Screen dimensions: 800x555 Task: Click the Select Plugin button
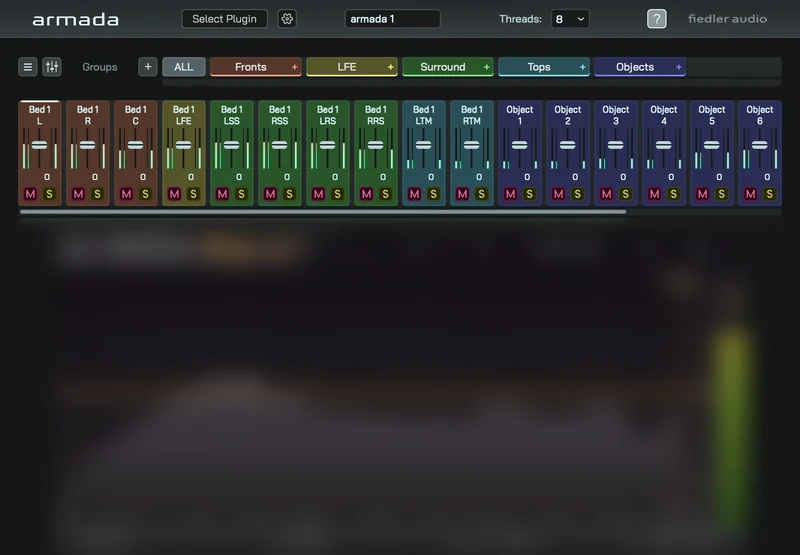click(x=224, y=19)
